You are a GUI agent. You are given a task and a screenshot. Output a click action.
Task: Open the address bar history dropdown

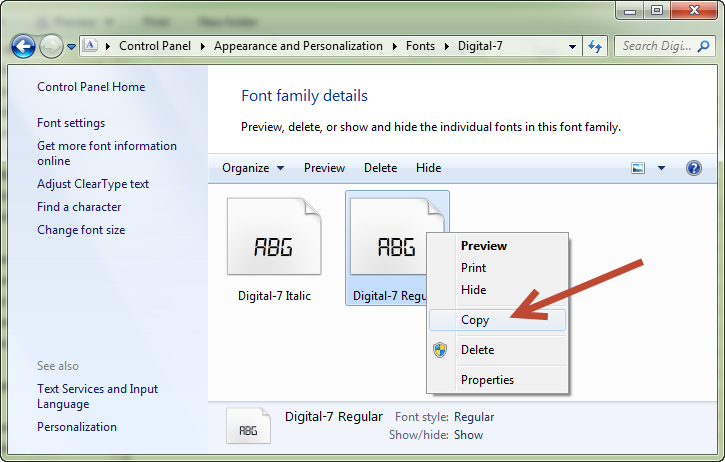tap(572, 46)
